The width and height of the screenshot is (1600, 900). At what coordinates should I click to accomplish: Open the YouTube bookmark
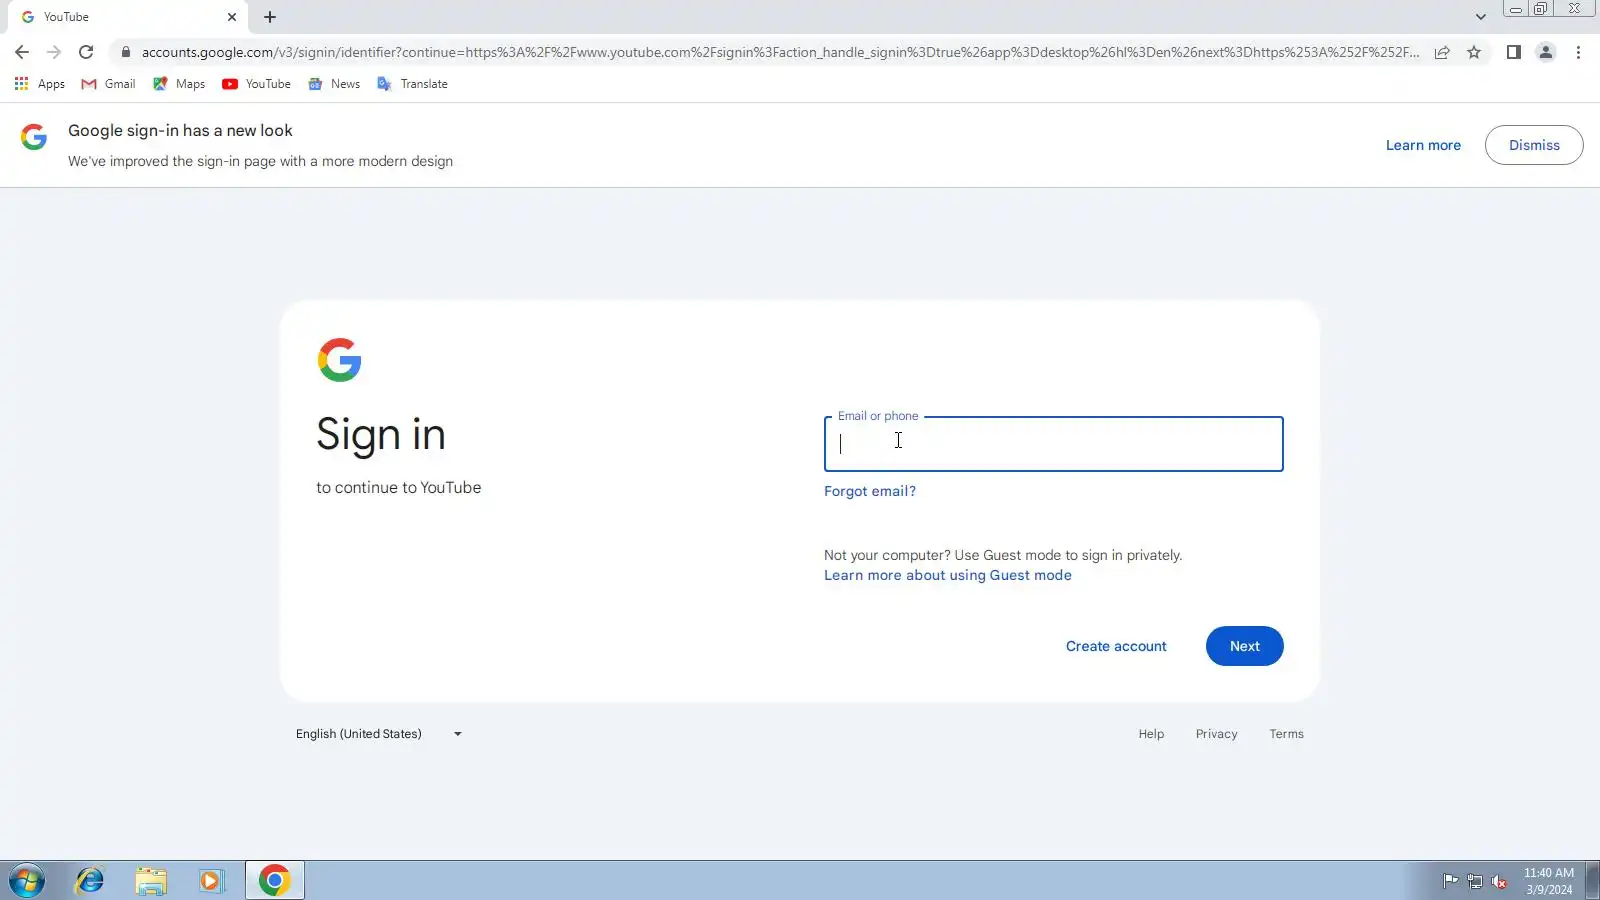click(257, 84)
